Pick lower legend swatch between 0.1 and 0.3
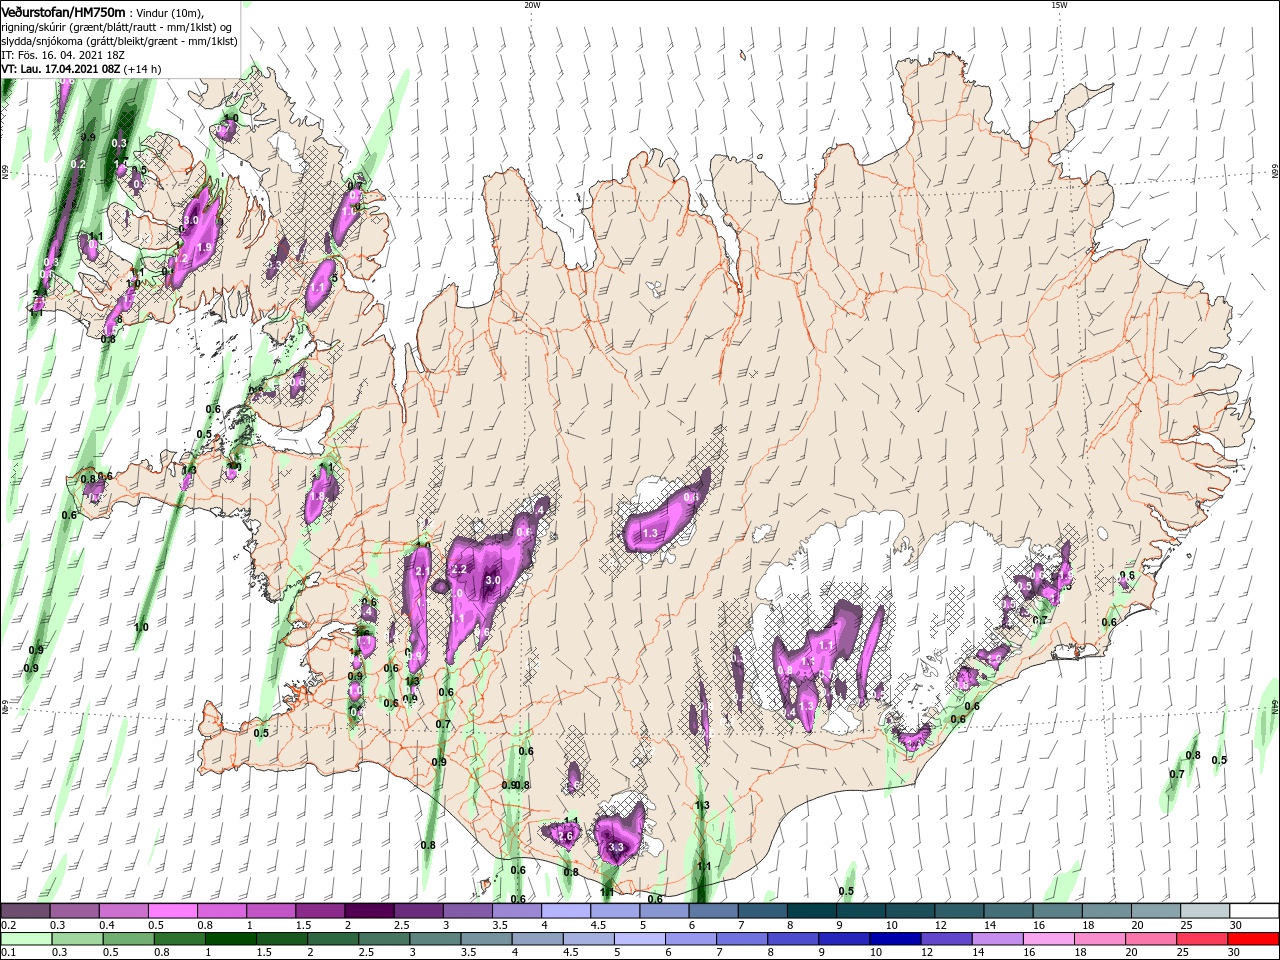 (x=25, y=939)
